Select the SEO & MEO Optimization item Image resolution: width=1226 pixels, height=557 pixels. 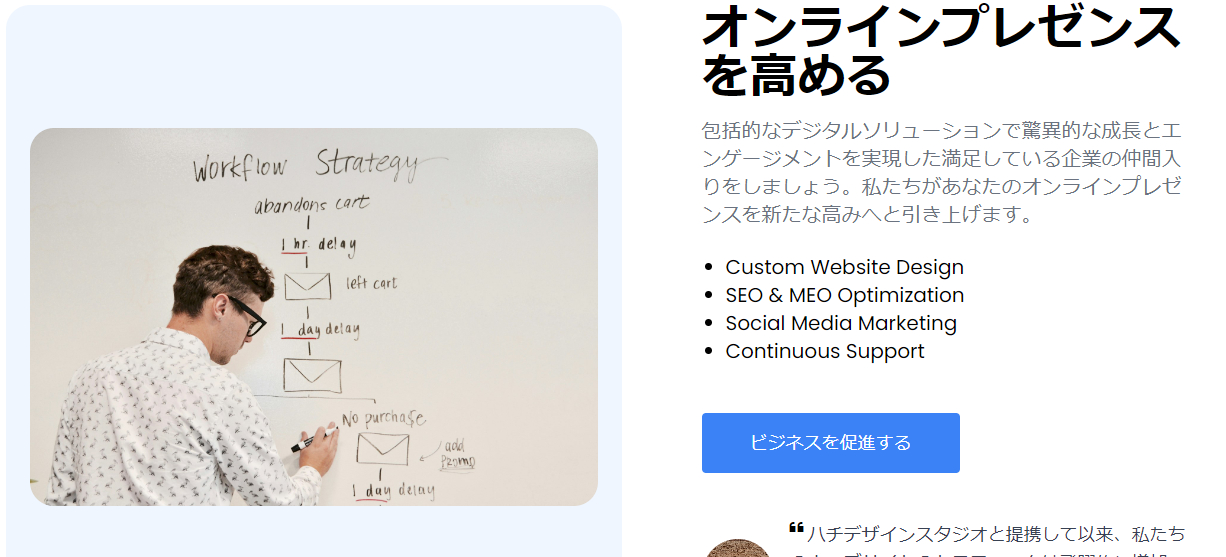[x=844, y=295]
